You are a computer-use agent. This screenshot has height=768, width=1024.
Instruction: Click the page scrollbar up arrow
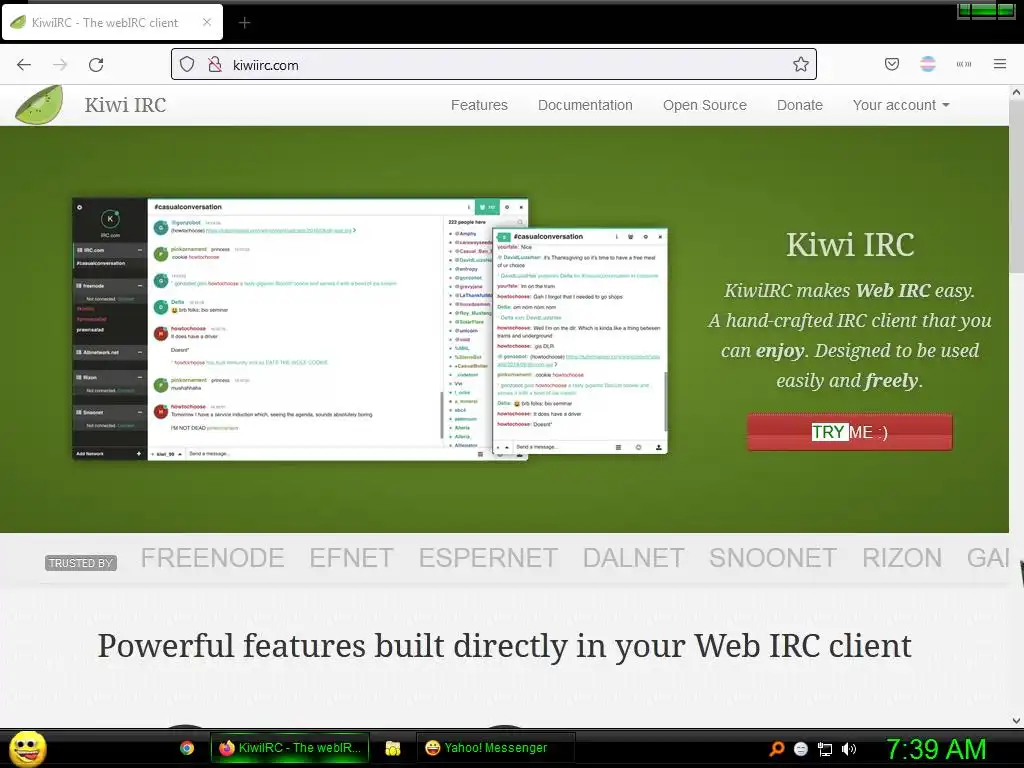[x=1016, y=93]
